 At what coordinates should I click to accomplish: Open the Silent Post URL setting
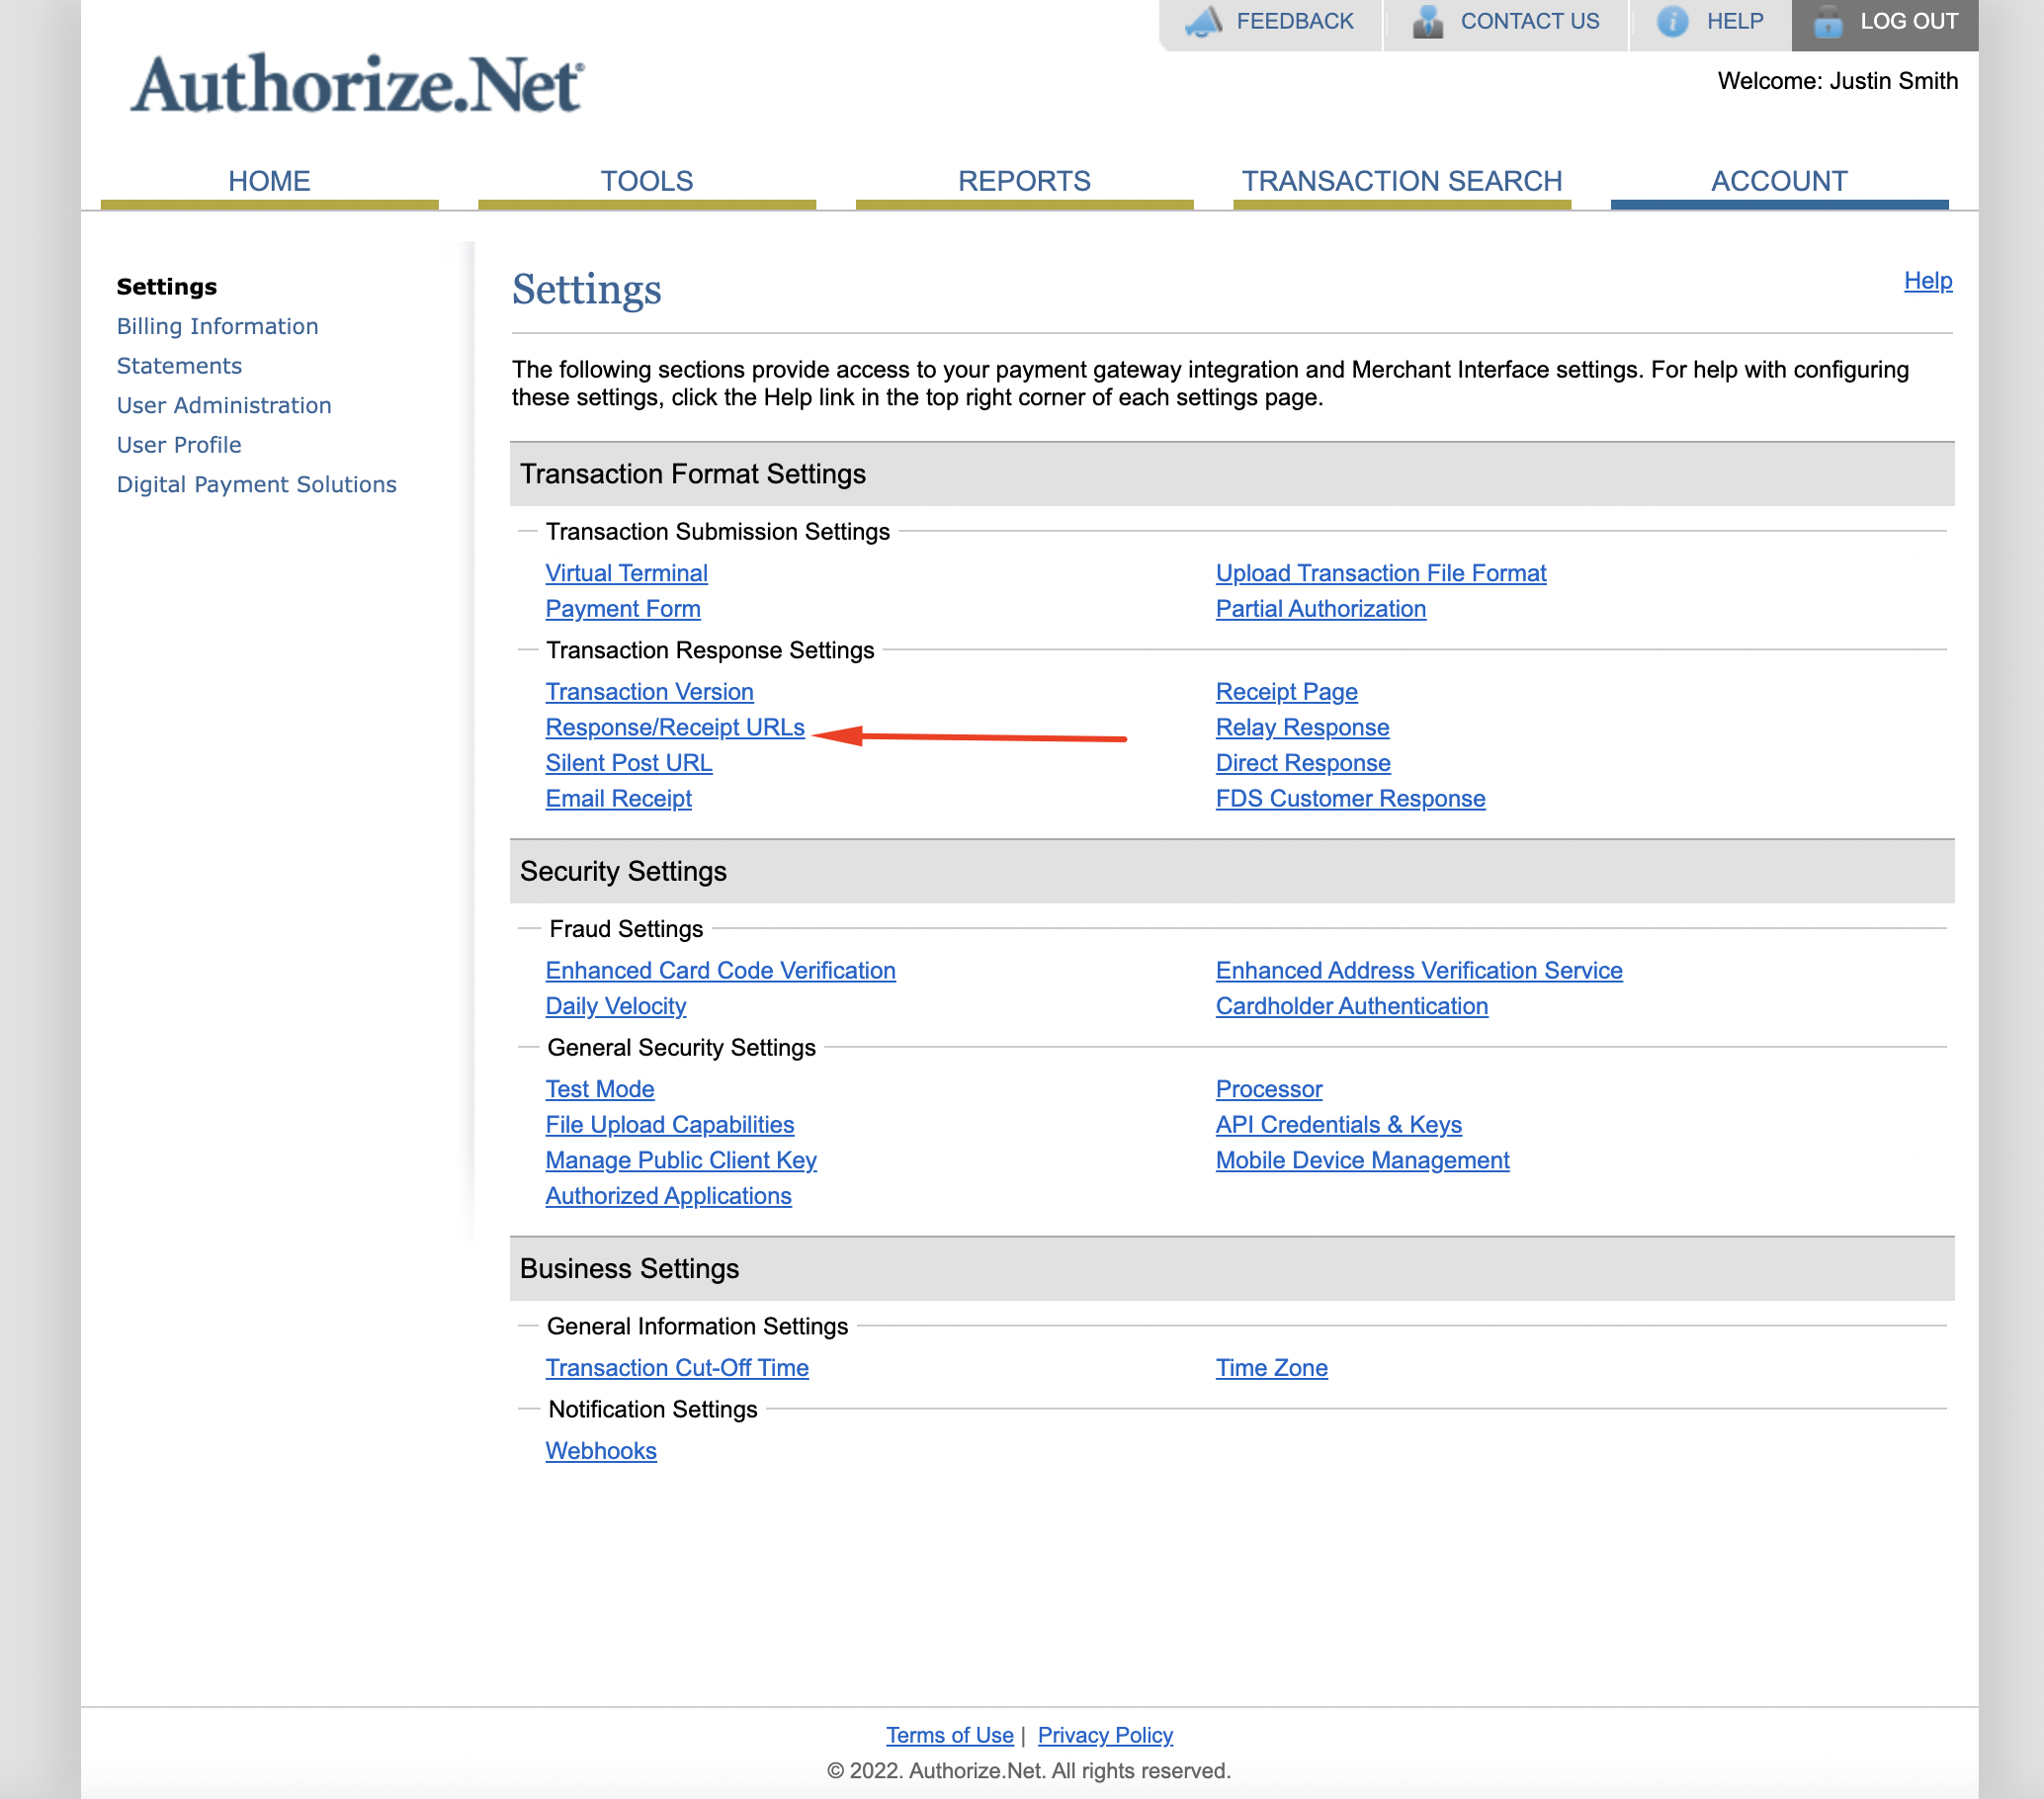[x=628, y=763]
